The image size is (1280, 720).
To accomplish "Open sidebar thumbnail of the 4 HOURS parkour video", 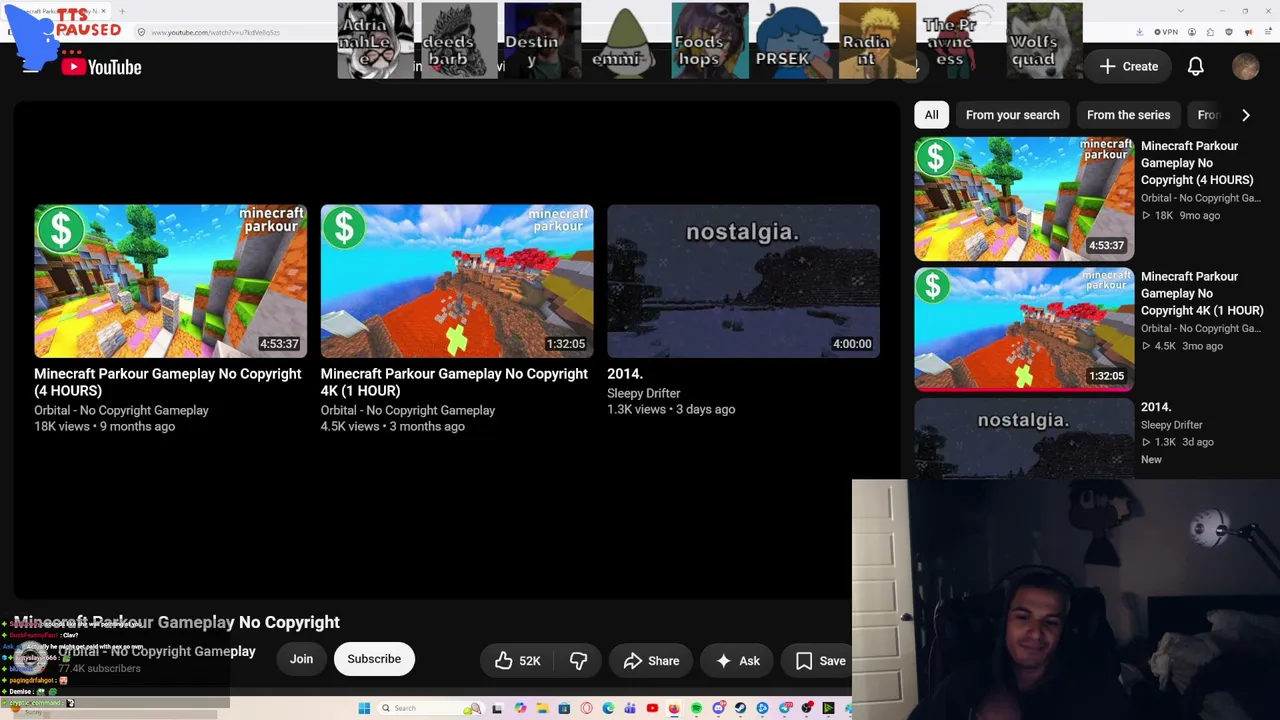I will (1024, 198).
